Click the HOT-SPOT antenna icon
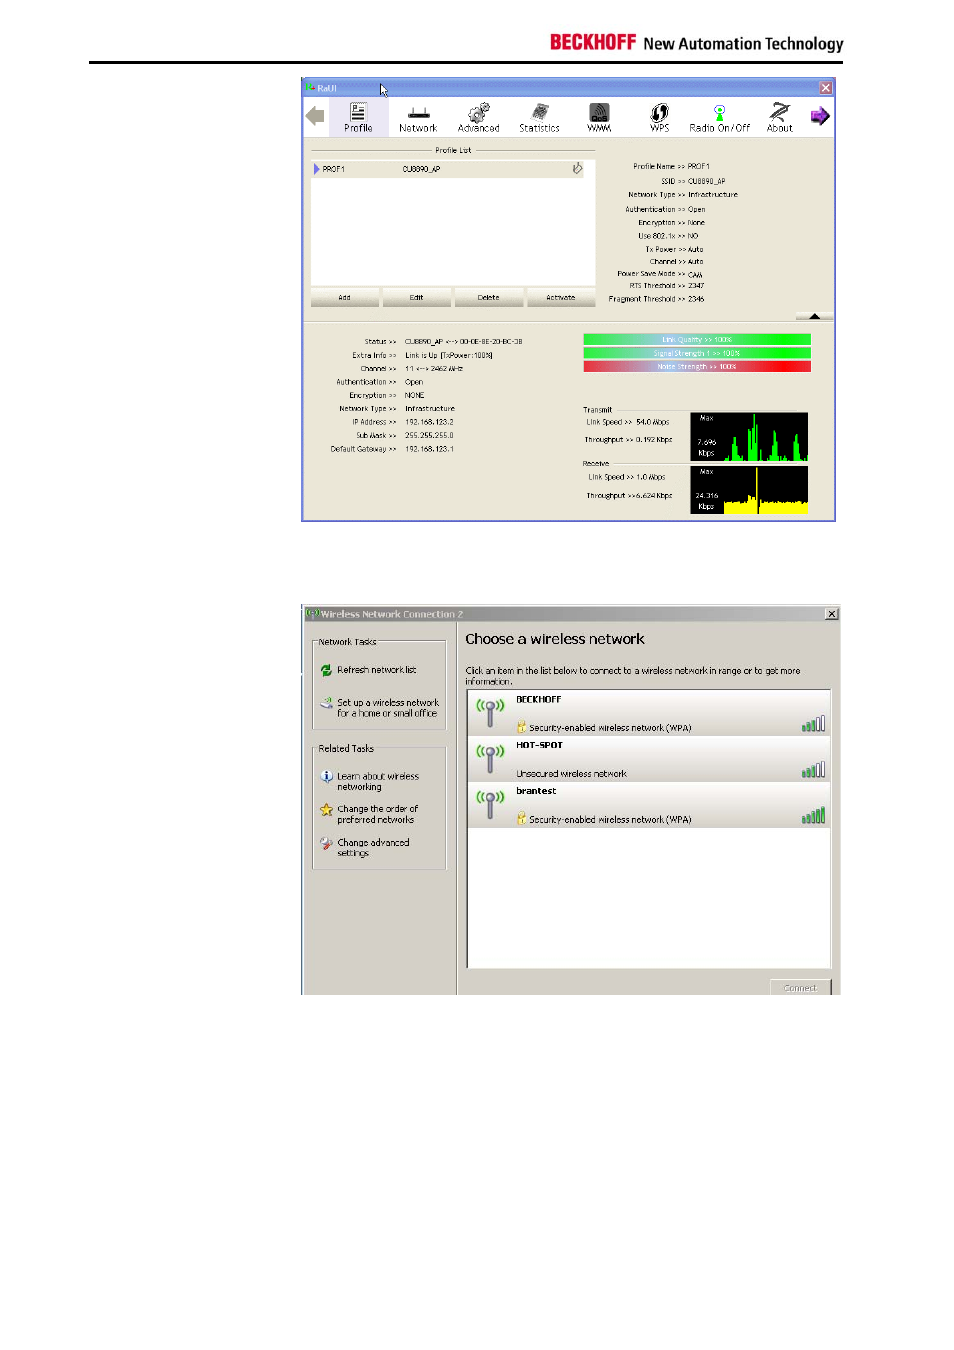The image size is (954, 1350). [x=490, y=758]
